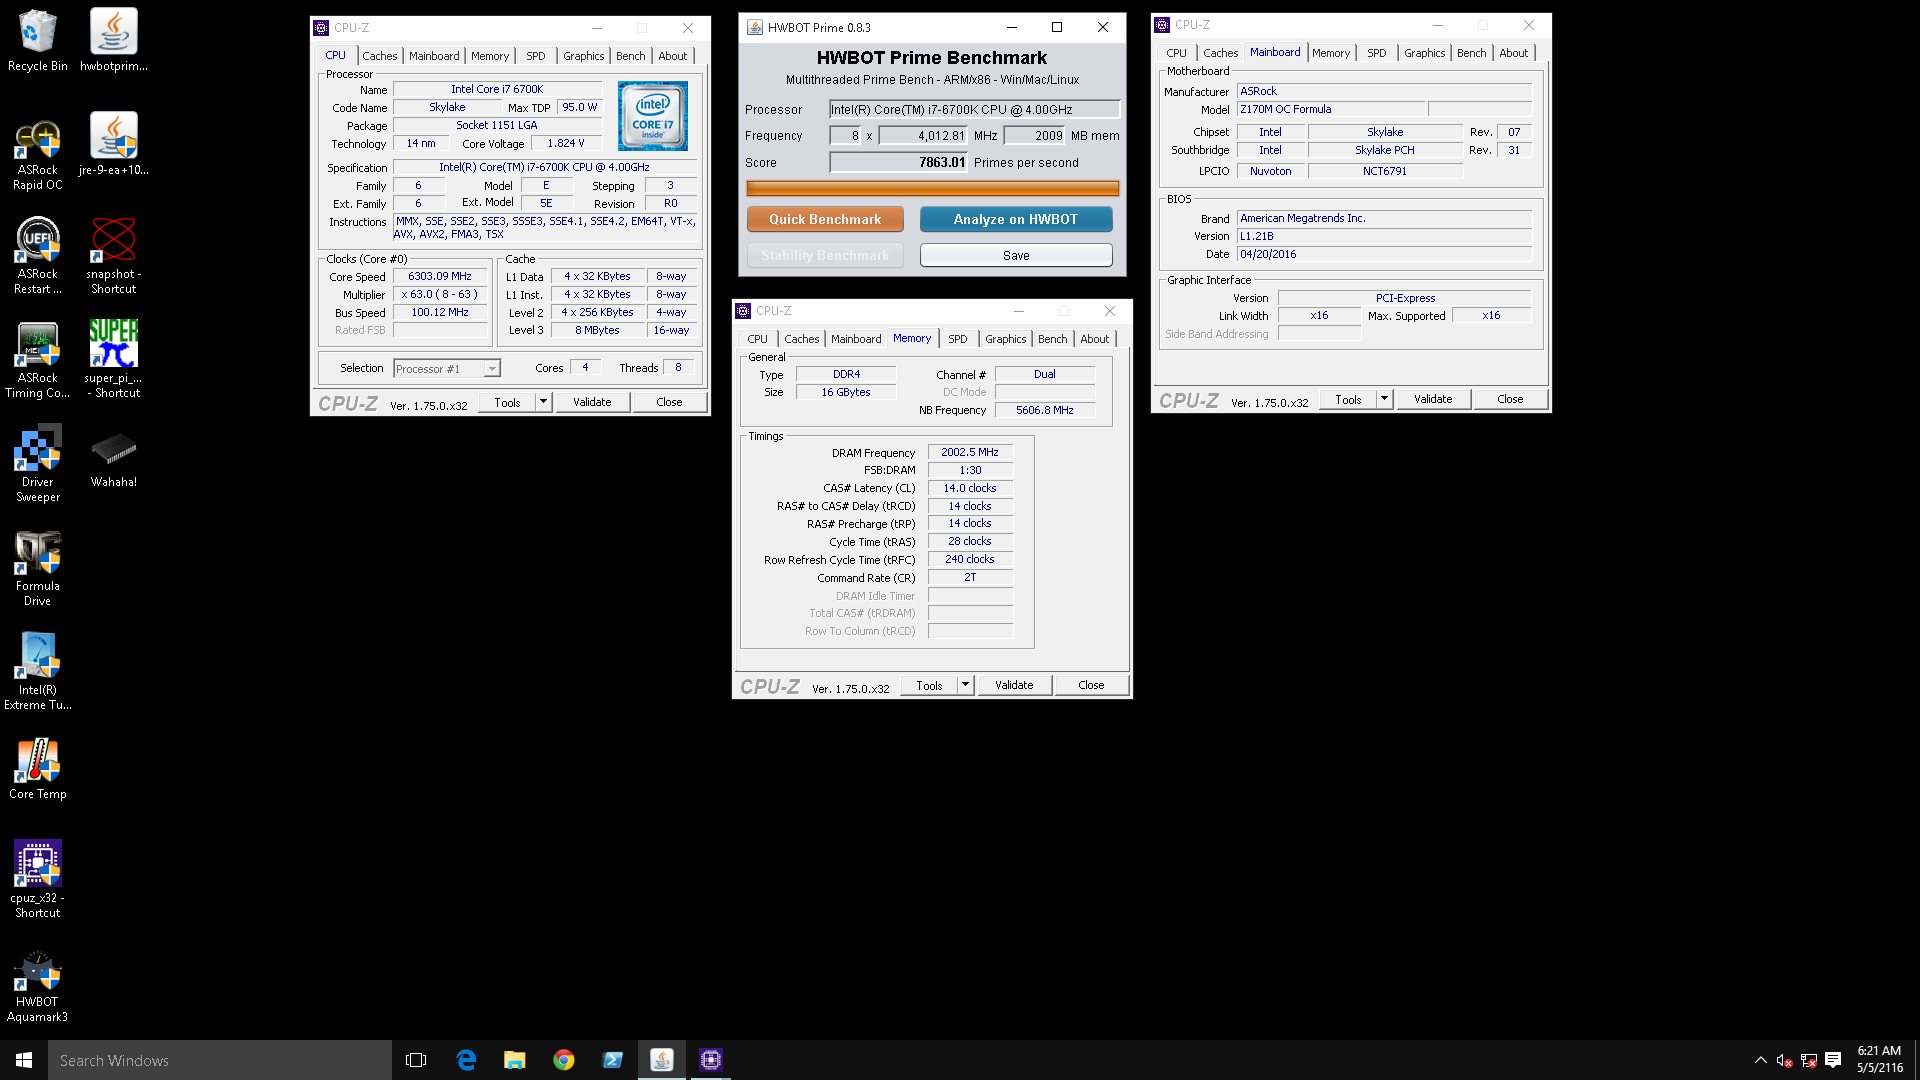Open File Explorer from the taskbar
This screenshot has height=1080, width=1920.
pos(514,1060)
